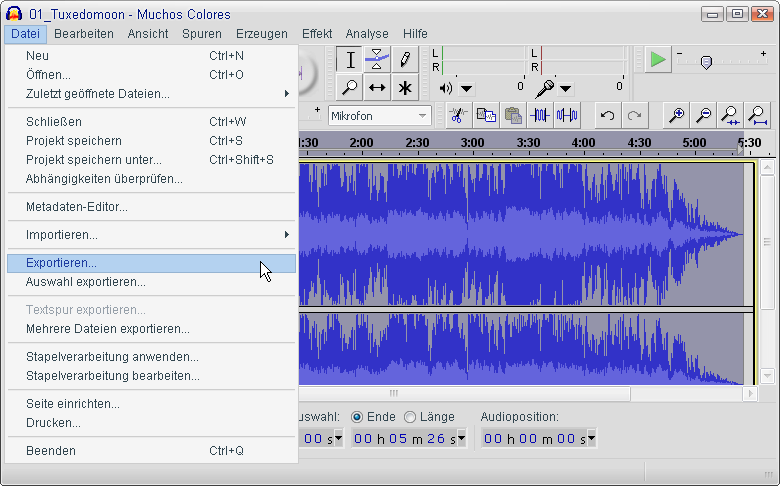This screenshot has height=486, width=780.
Task: Click the Paste clipboard icon
Action: click(513, 116)
